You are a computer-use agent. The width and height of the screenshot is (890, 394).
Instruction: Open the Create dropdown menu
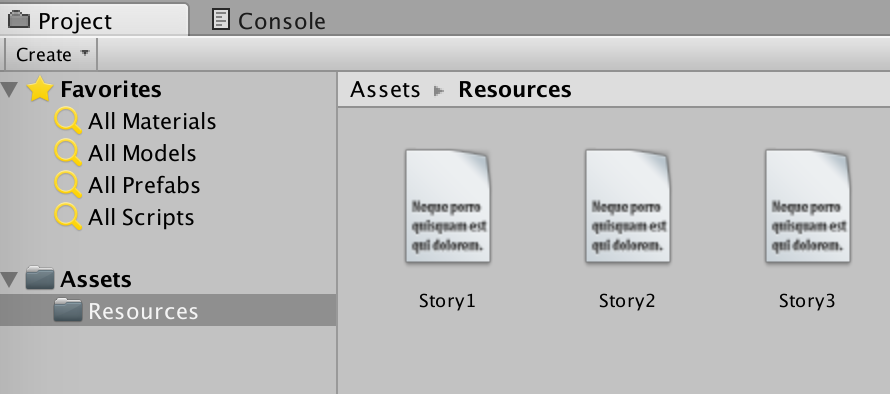click(51, 55)
